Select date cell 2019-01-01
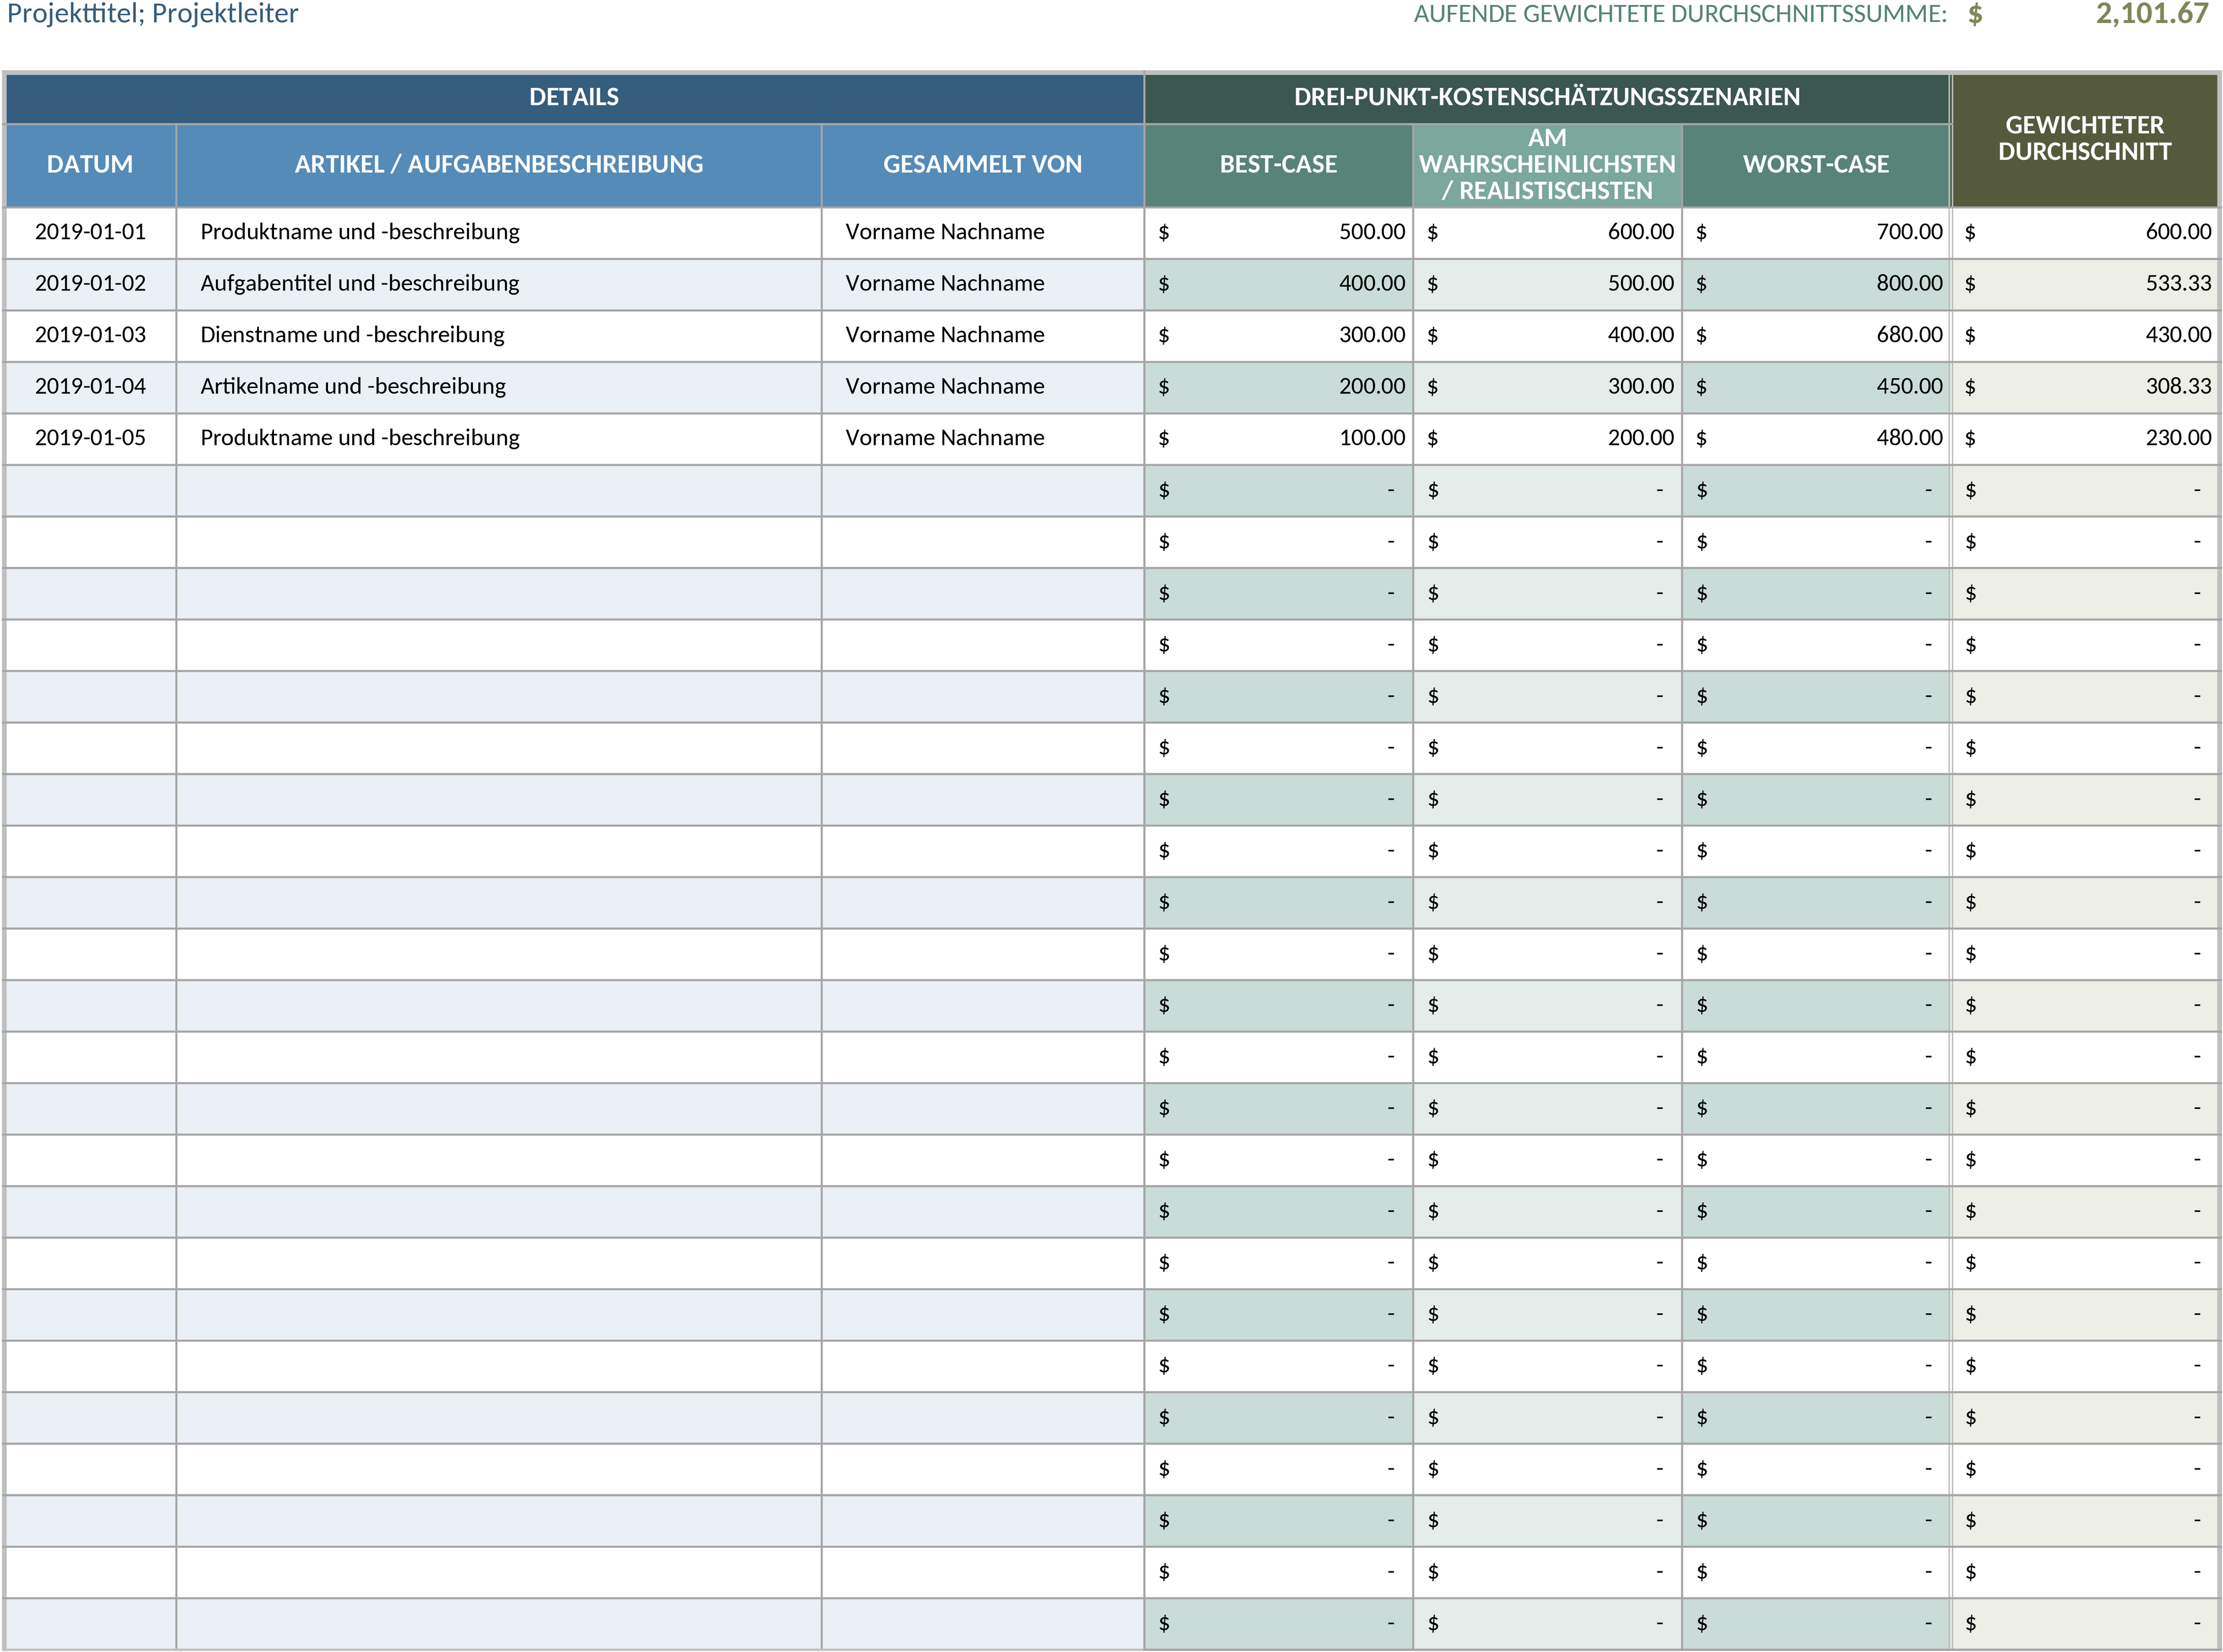Viewport: 2223px width, 1652px height. point(90,232)
